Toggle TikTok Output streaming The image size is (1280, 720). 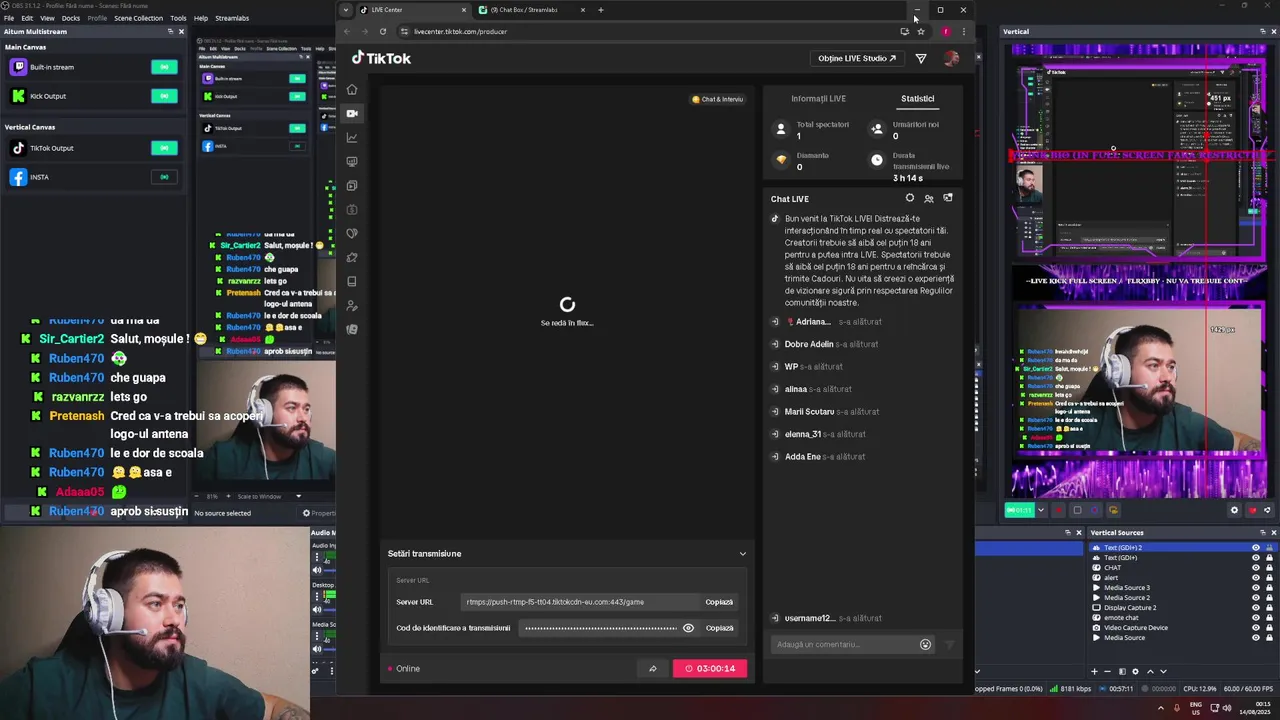pos(164,148)
